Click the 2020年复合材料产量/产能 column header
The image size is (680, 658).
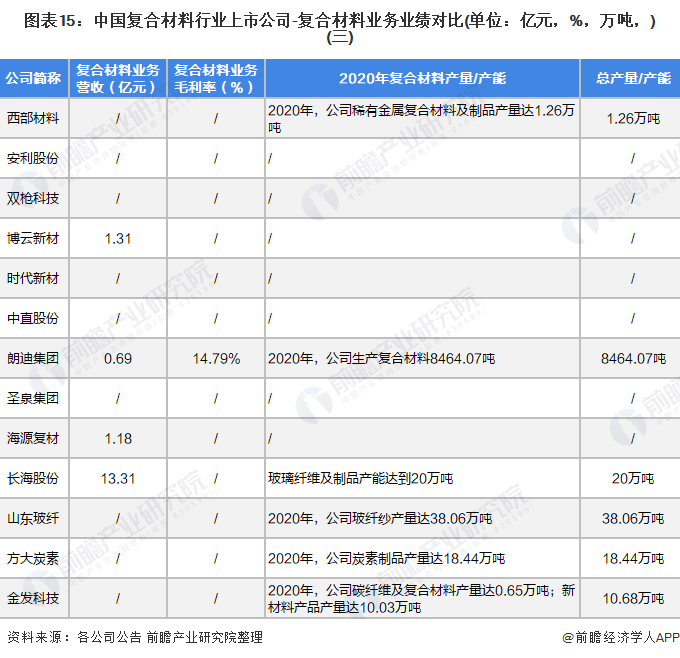[422, 78]
